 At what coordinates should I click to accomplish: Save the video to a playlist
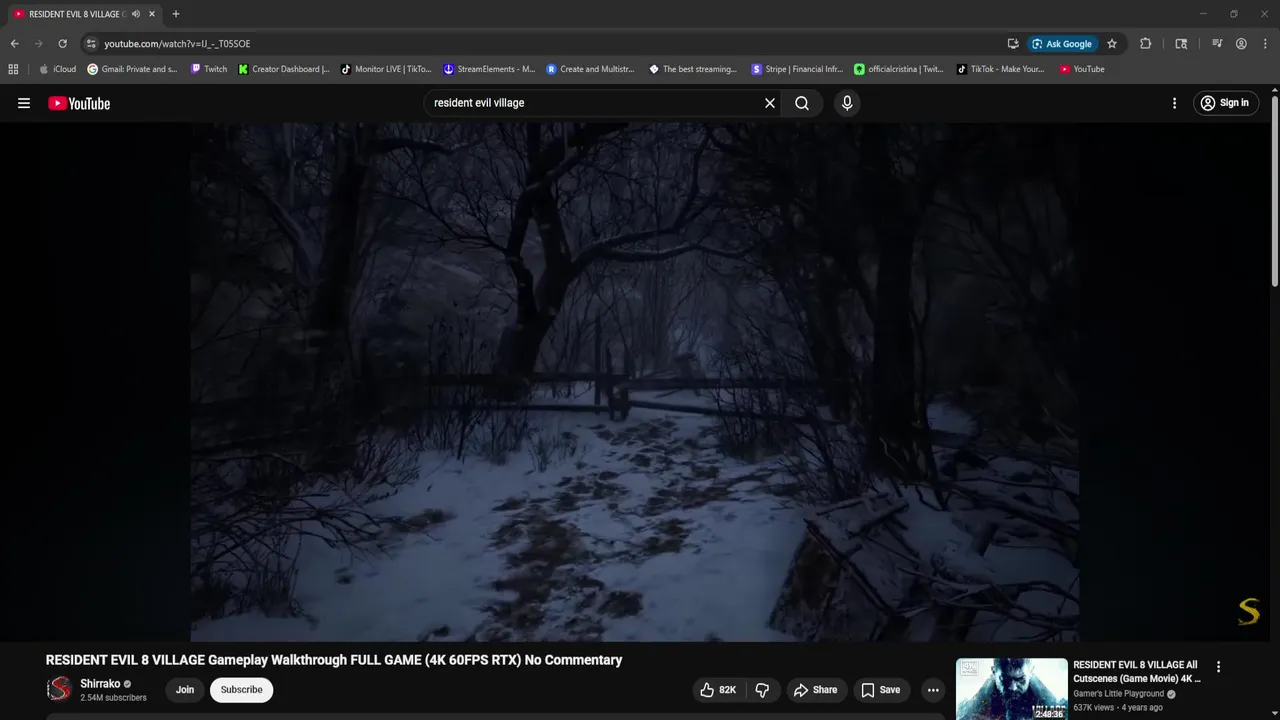tap(880, 690)
